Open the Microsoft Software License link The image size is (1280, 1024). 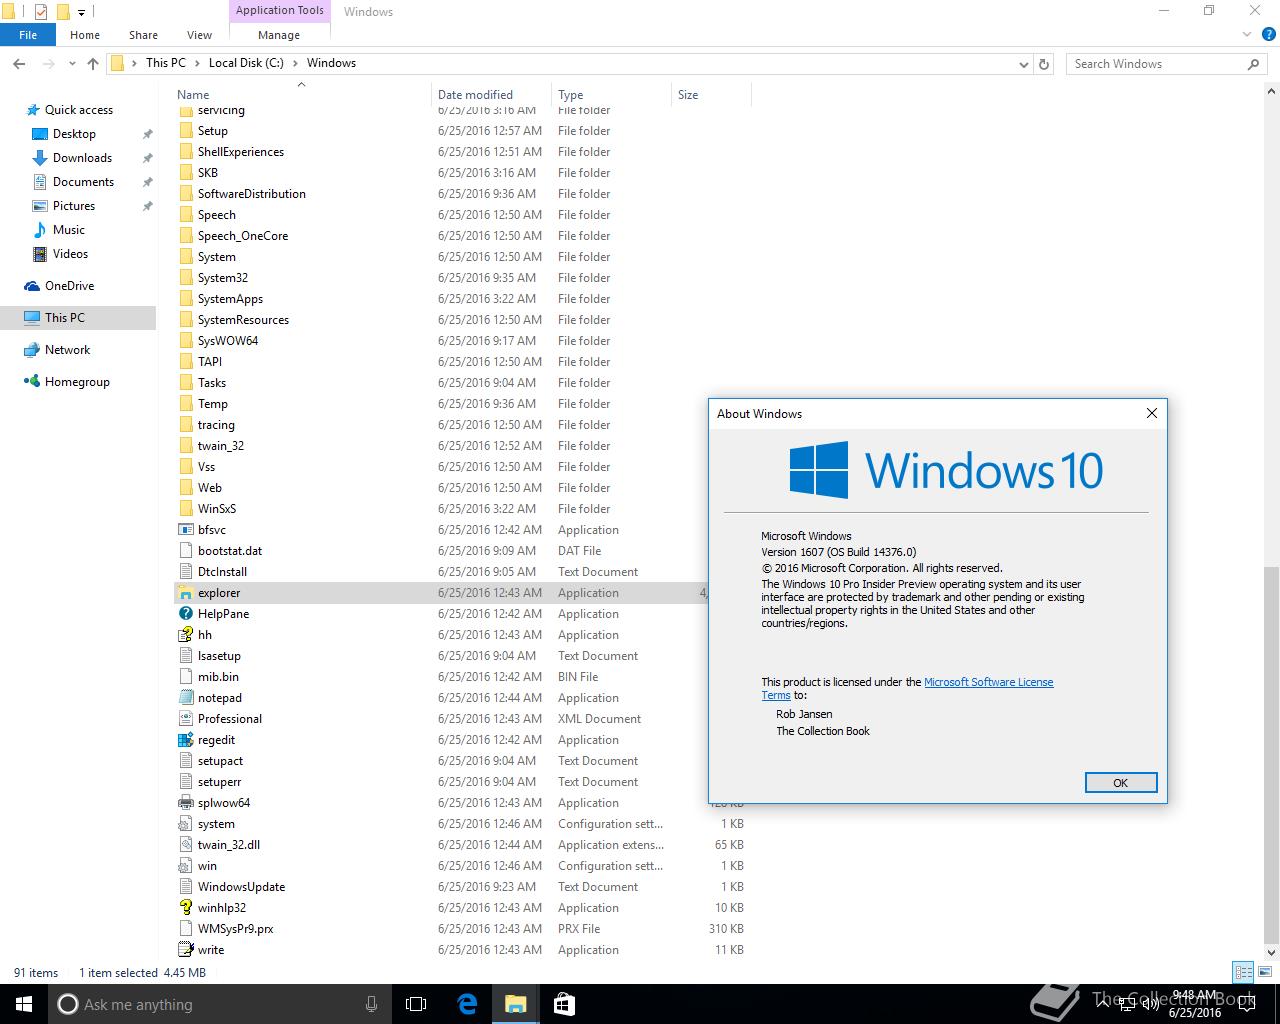988,682
